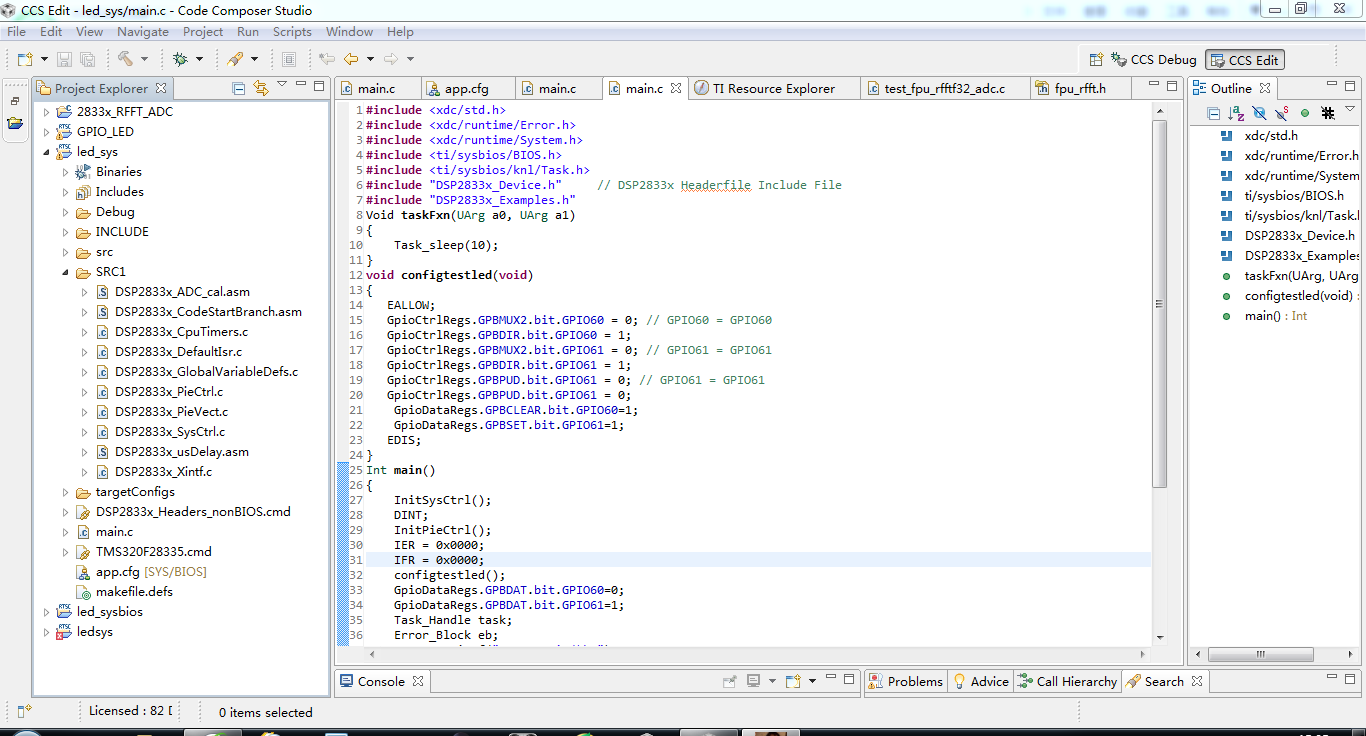This screenshot has height=736, width=1366.
Task: Toggle Link with Editor in Project Explorer
Action: point(261,88)
